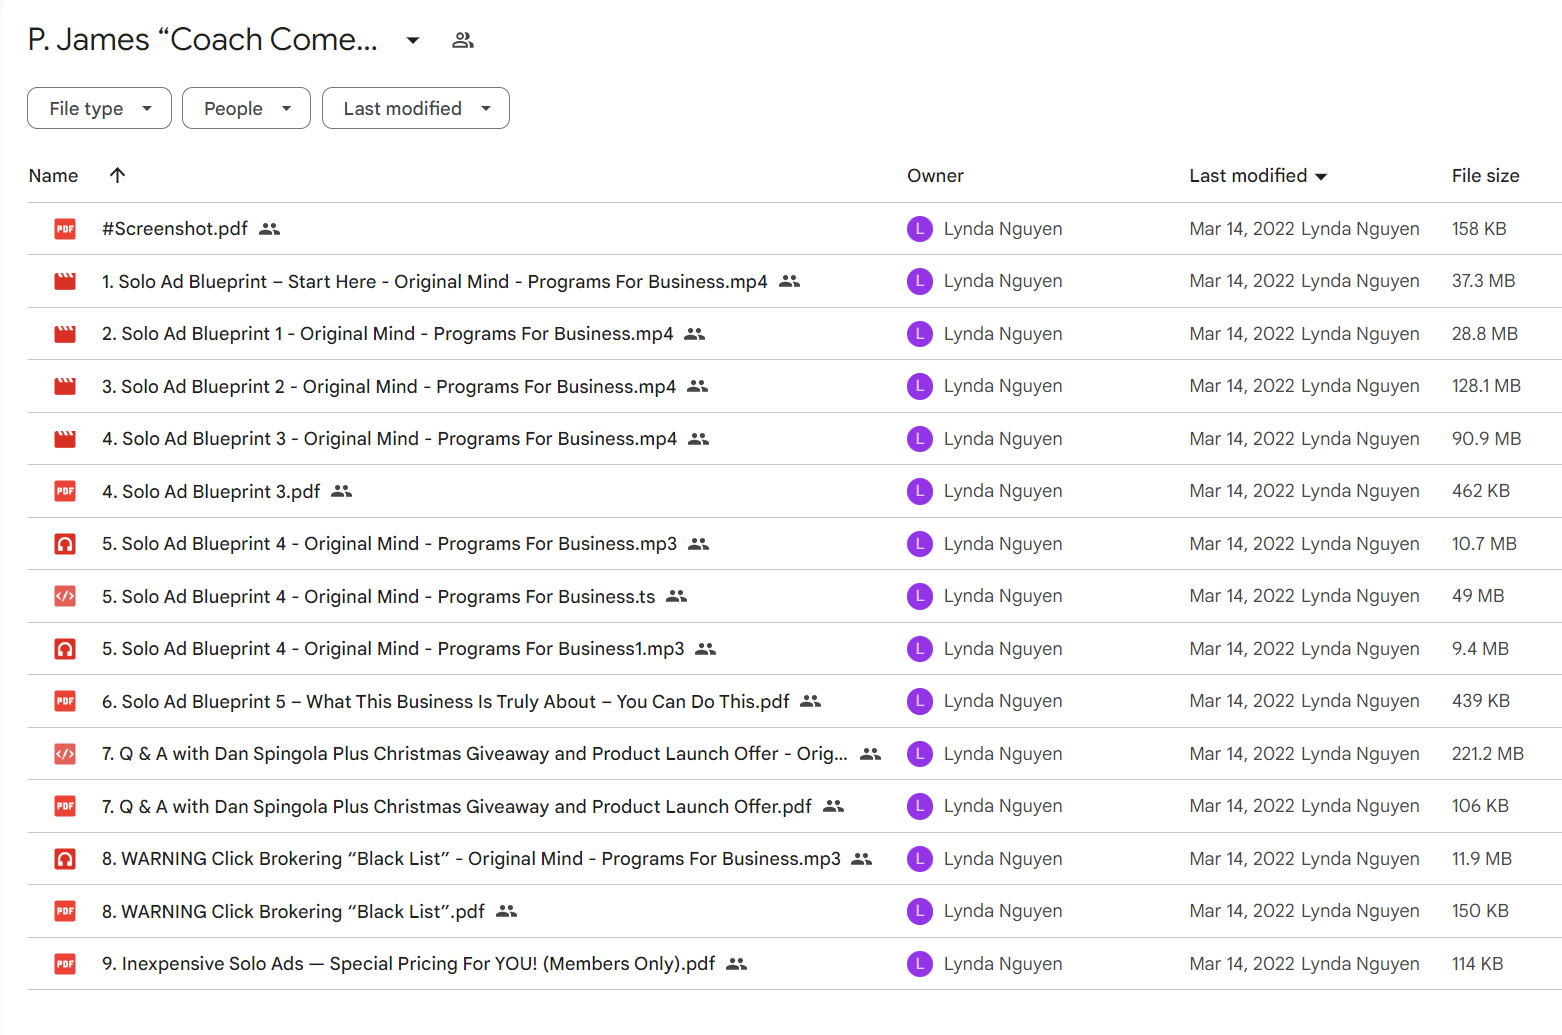The image size is (1562, 1035).
Task: Click video icon of 1. Solo Ad Blueprint – Start Here
Action: coord(65,282)
